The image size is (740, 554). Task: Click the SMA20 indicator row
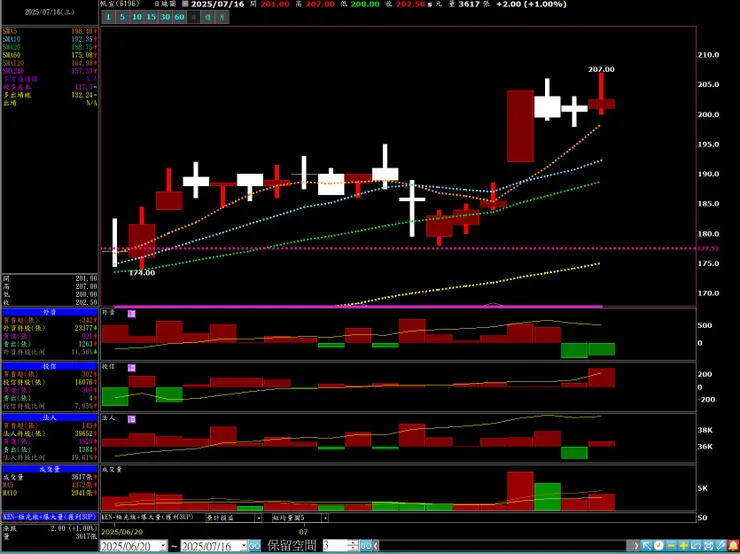pyautogui.click(x=50, y=47)
